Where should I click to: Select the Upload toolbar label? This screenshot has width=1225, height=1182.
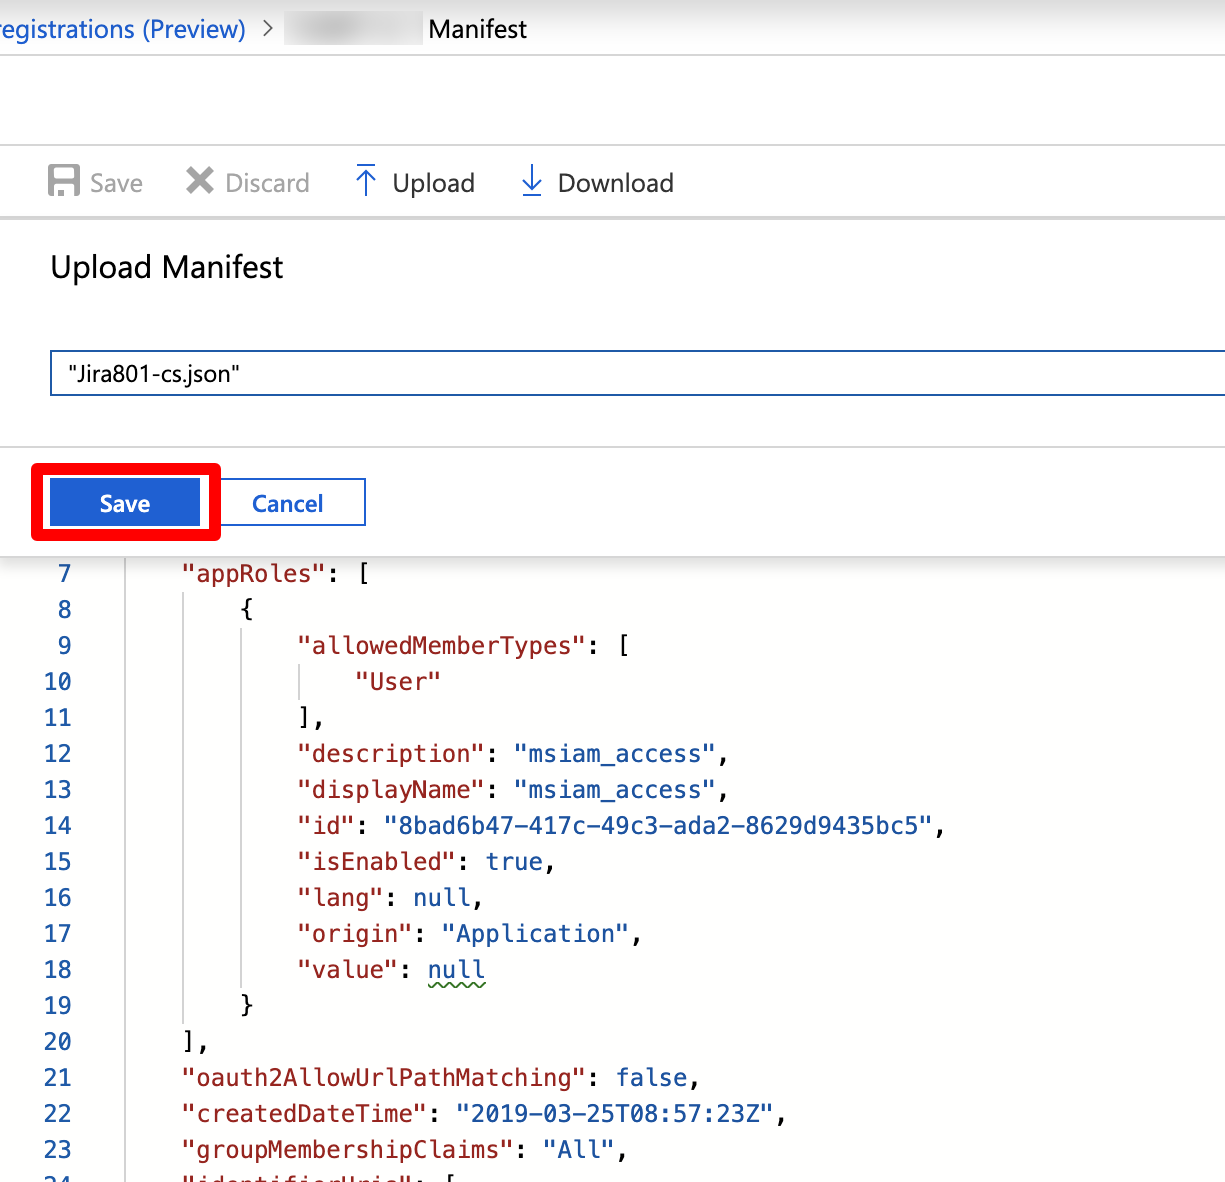point(434,183)
